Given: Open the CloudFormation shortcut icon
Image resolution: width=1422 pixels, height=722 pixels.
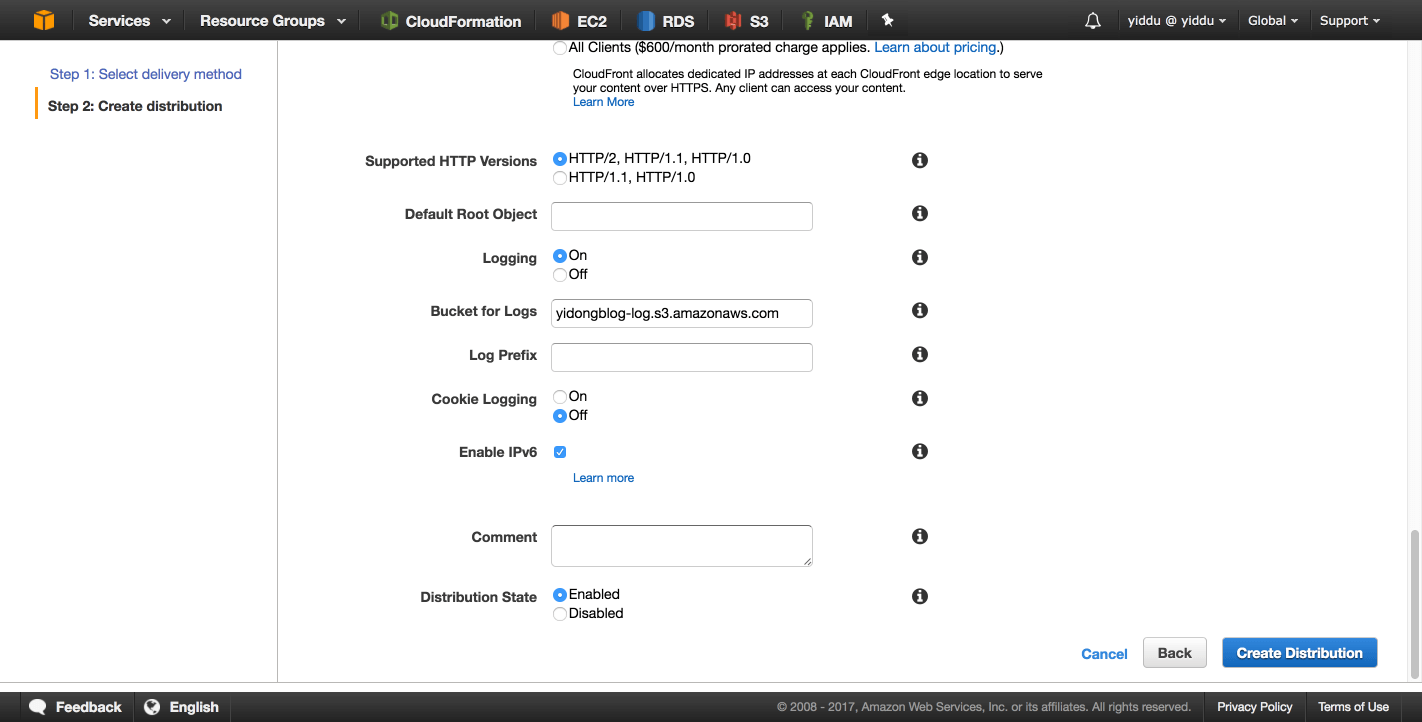Looking at the screenshot, I should click(389, 21).
